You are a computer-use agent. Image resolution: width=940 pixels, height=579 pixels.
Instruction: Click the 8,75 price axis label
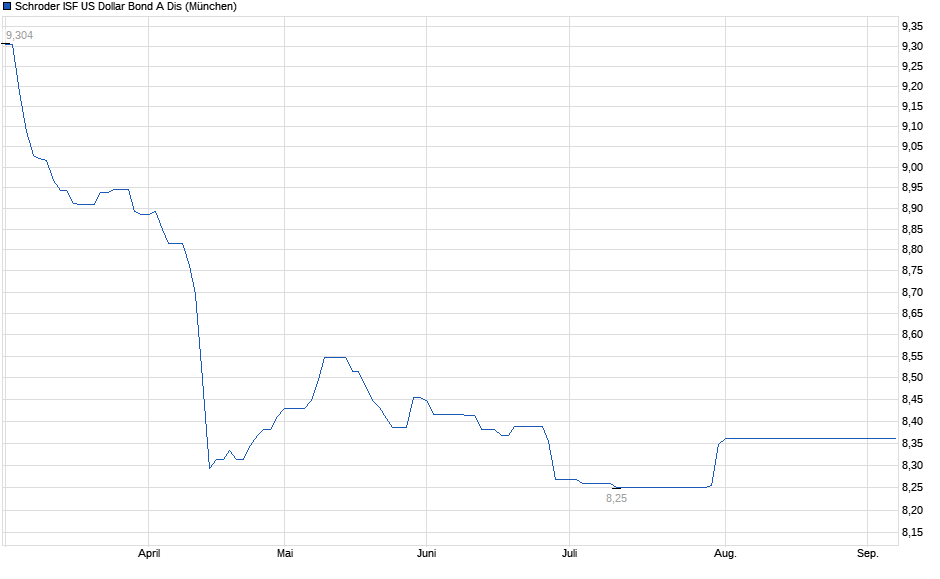coord(912,270)
